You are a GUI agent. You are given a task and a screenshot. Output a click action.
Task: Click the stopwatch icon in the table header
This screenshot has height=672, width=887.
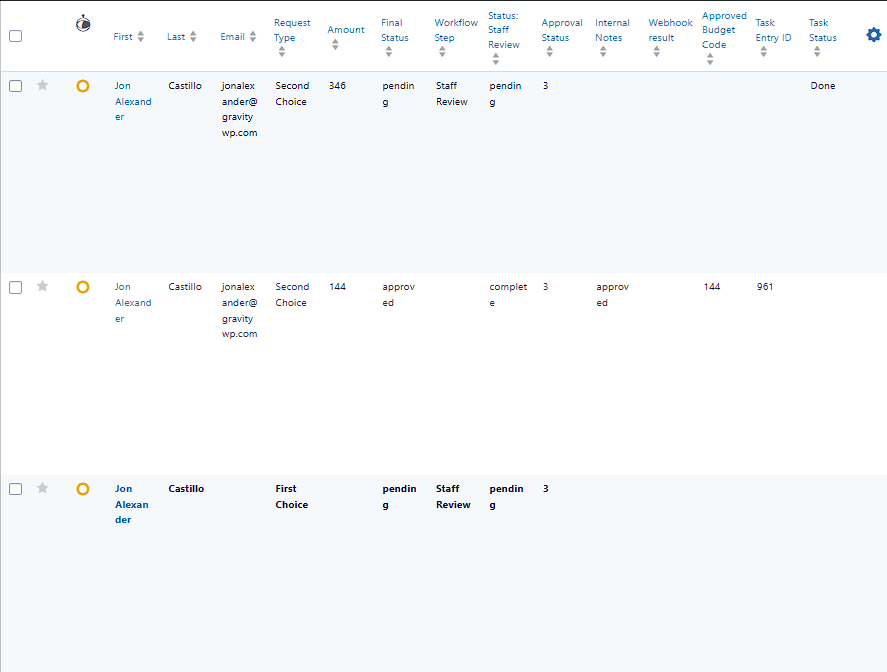83,22
